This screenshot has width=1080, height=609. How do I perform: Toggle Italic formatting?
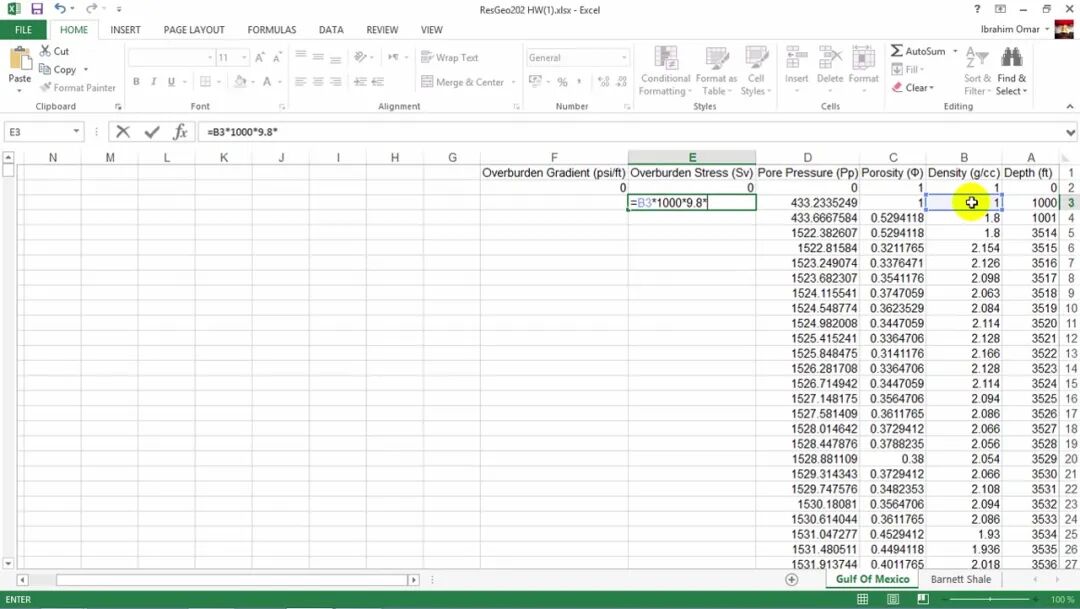click(154, 81)
